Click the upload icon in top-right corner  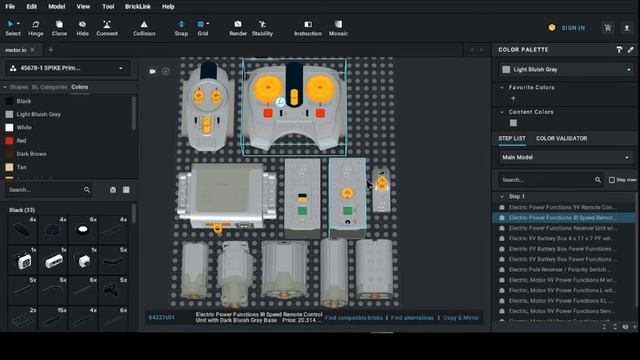pos(627,28)
